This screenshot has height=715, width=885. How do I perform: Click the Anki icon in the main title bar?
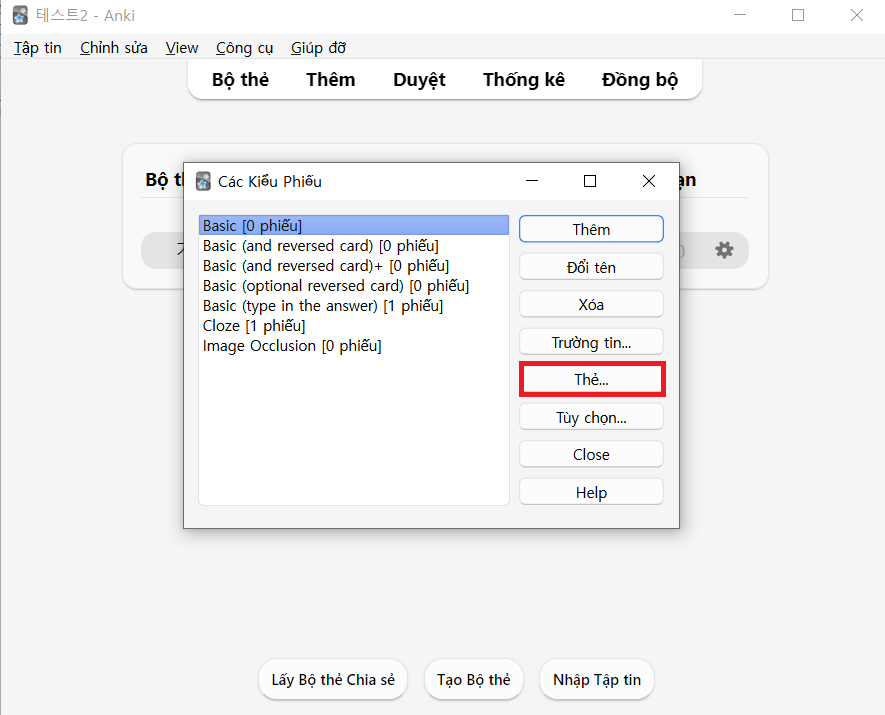point(20,15)
